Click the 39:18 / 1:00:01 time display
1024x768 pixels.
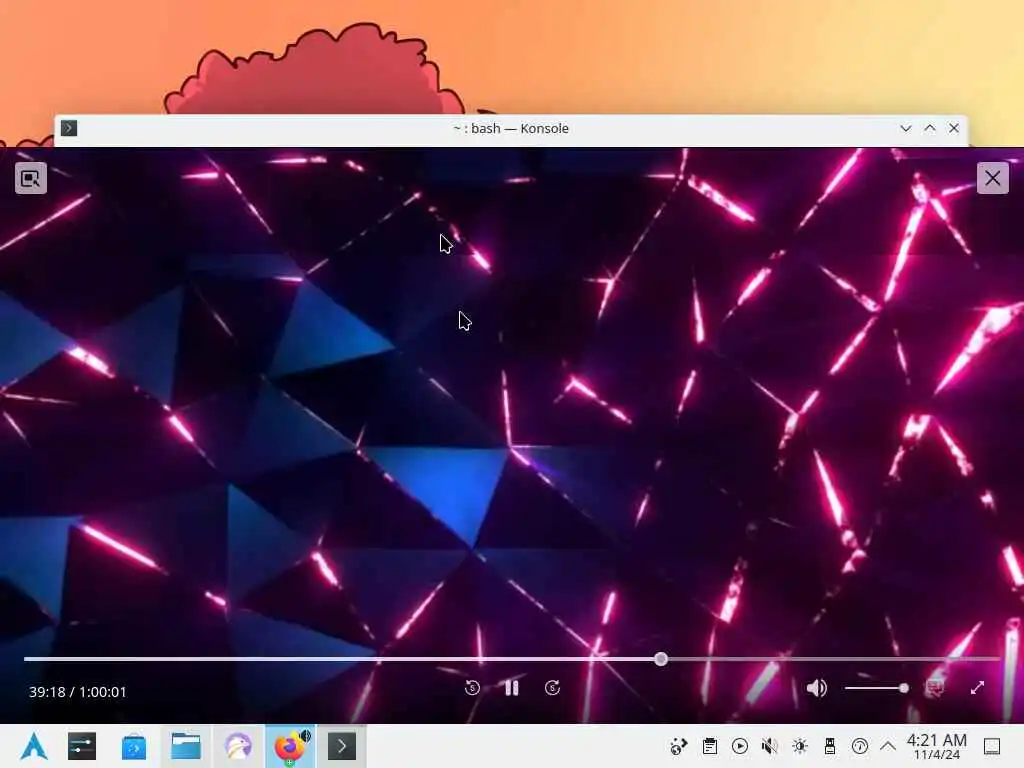(x=78, y=692)
